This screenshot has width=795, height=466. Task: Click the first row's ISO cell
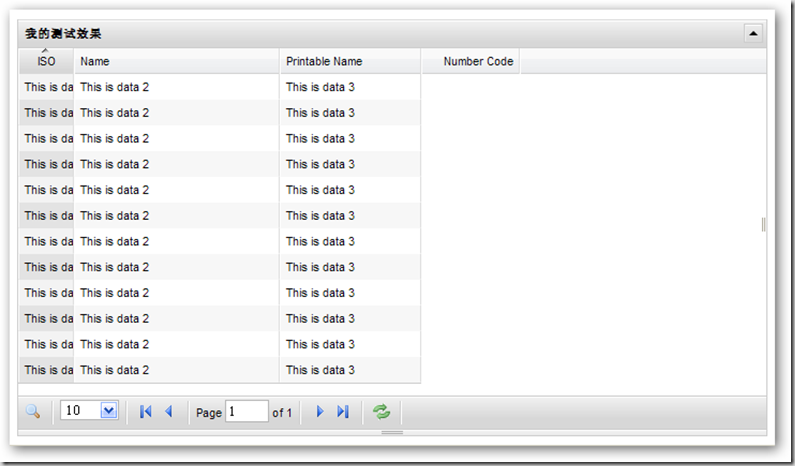47,88
